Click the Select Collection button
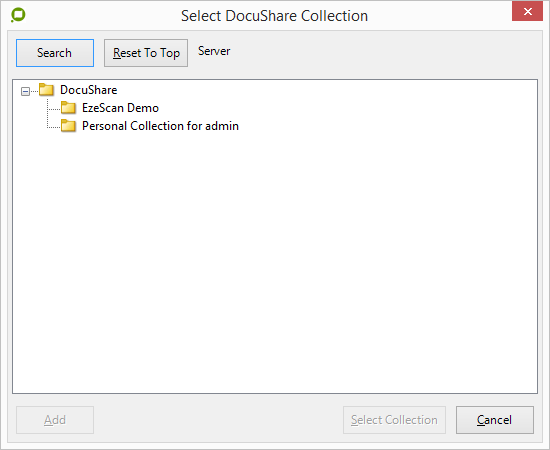 pyautogui.click(x=394, y=420)
